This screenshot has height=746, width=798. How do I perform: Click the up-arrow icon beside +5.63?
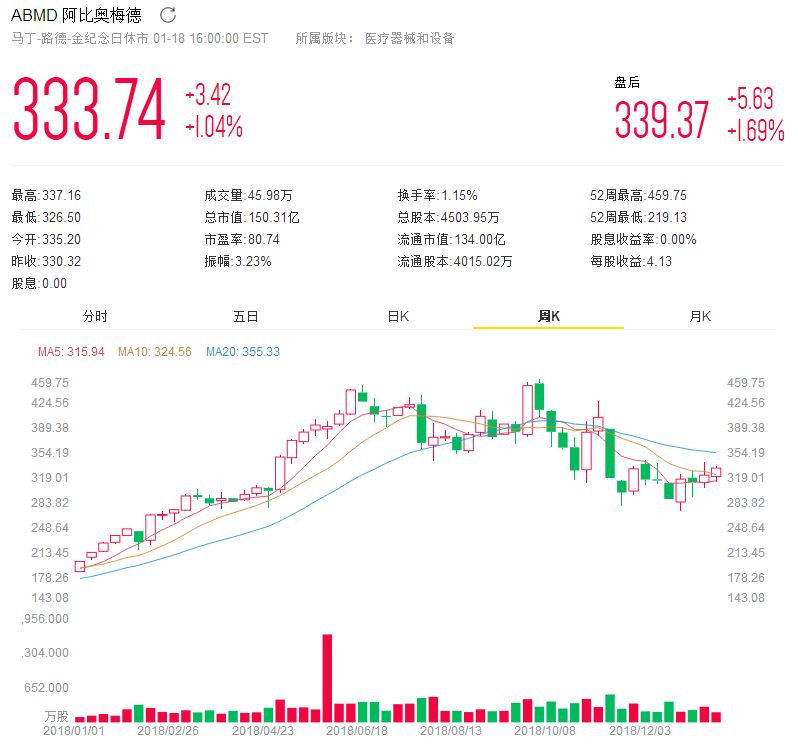tap(731, 98)
